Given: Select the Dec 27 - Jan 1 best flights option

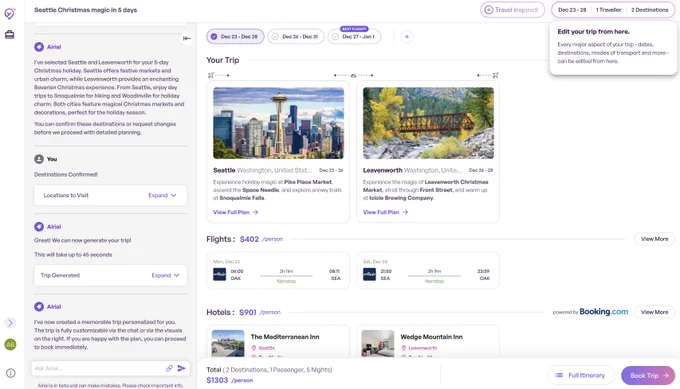Looking at the screenshot, I should 354,36.
